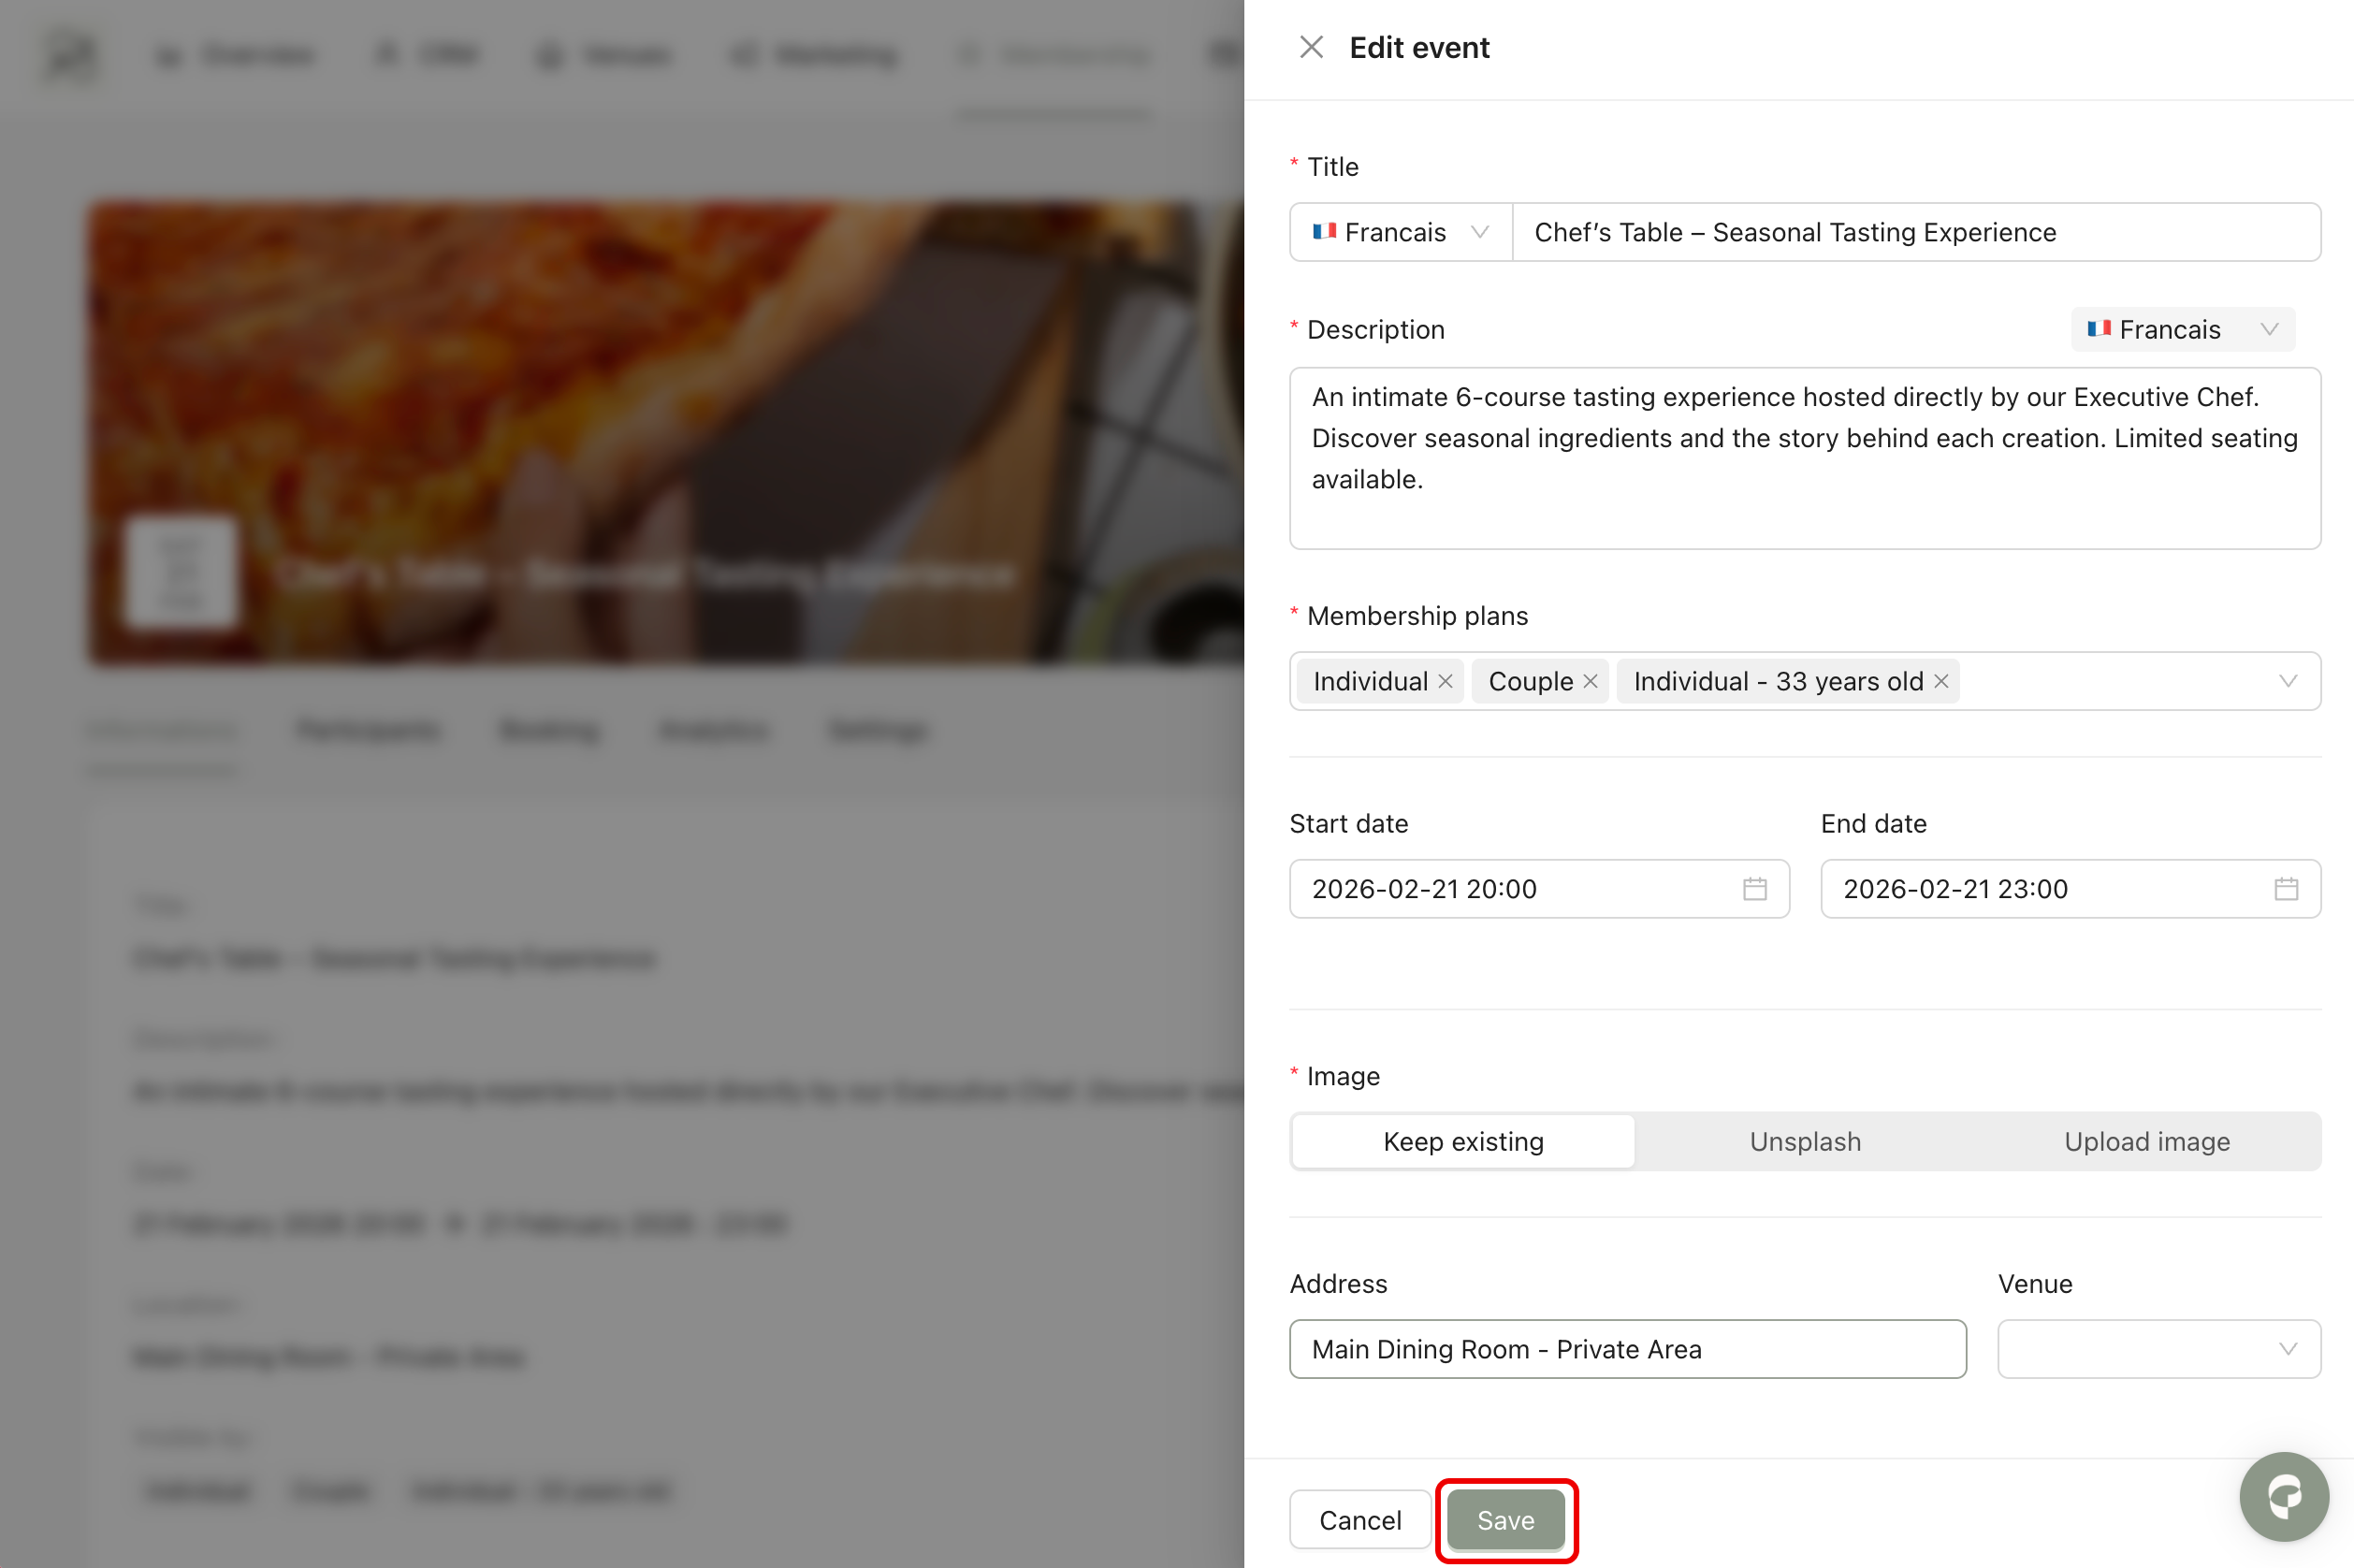This screenshot has width=2354, height=1568.
Task: Open the support chat bubble
Action: (2284, 1496)
